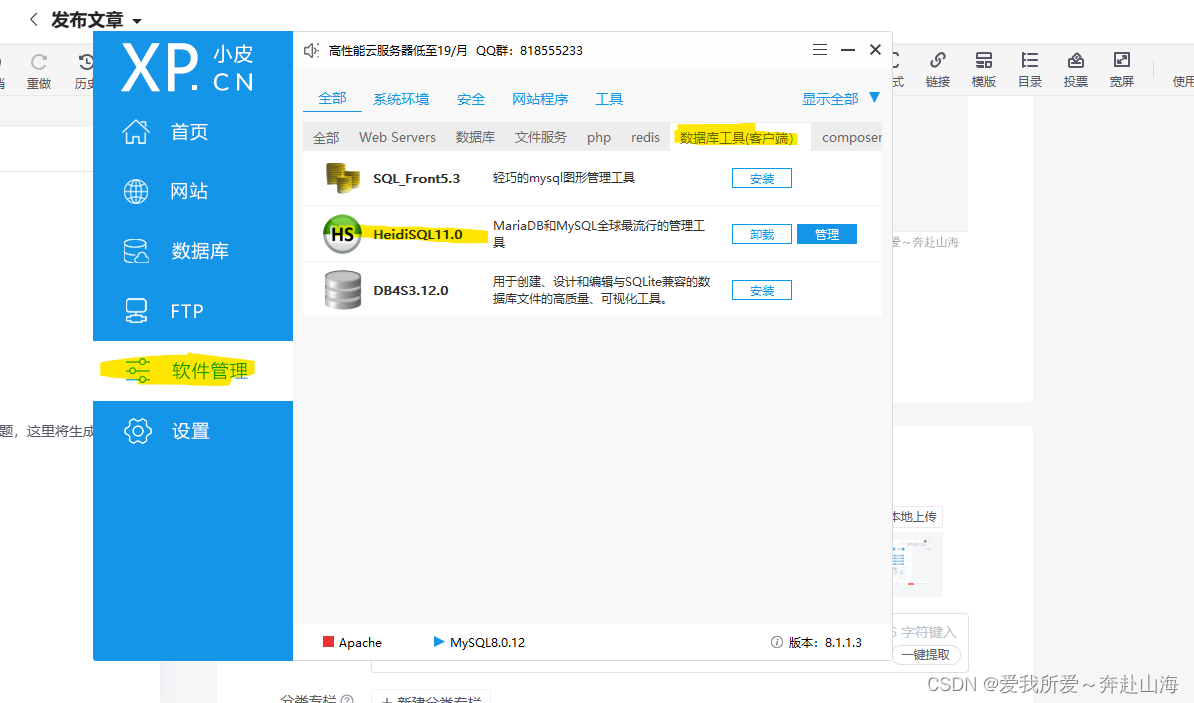
Task: Select the 工具 tab
Action: pyautogui.click(x=609, y=99)
